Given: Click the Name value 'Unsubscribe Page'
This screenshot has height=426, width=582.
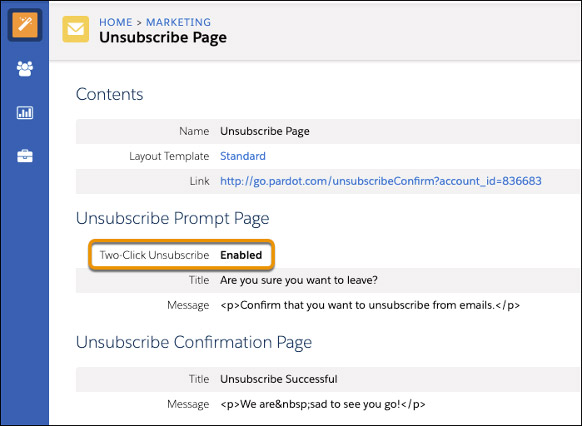Looking at the screenshot, I should [265, 131].
